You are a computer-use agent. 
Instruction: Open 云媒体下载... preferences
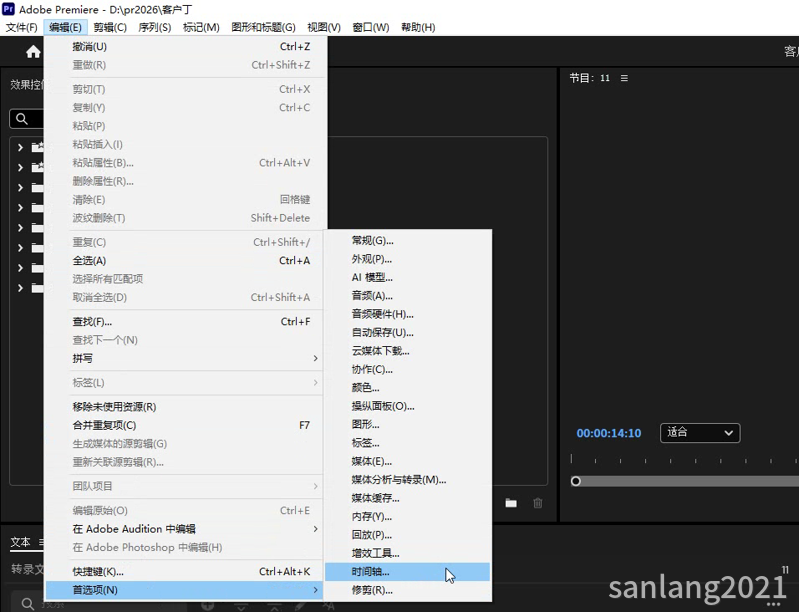408,351
